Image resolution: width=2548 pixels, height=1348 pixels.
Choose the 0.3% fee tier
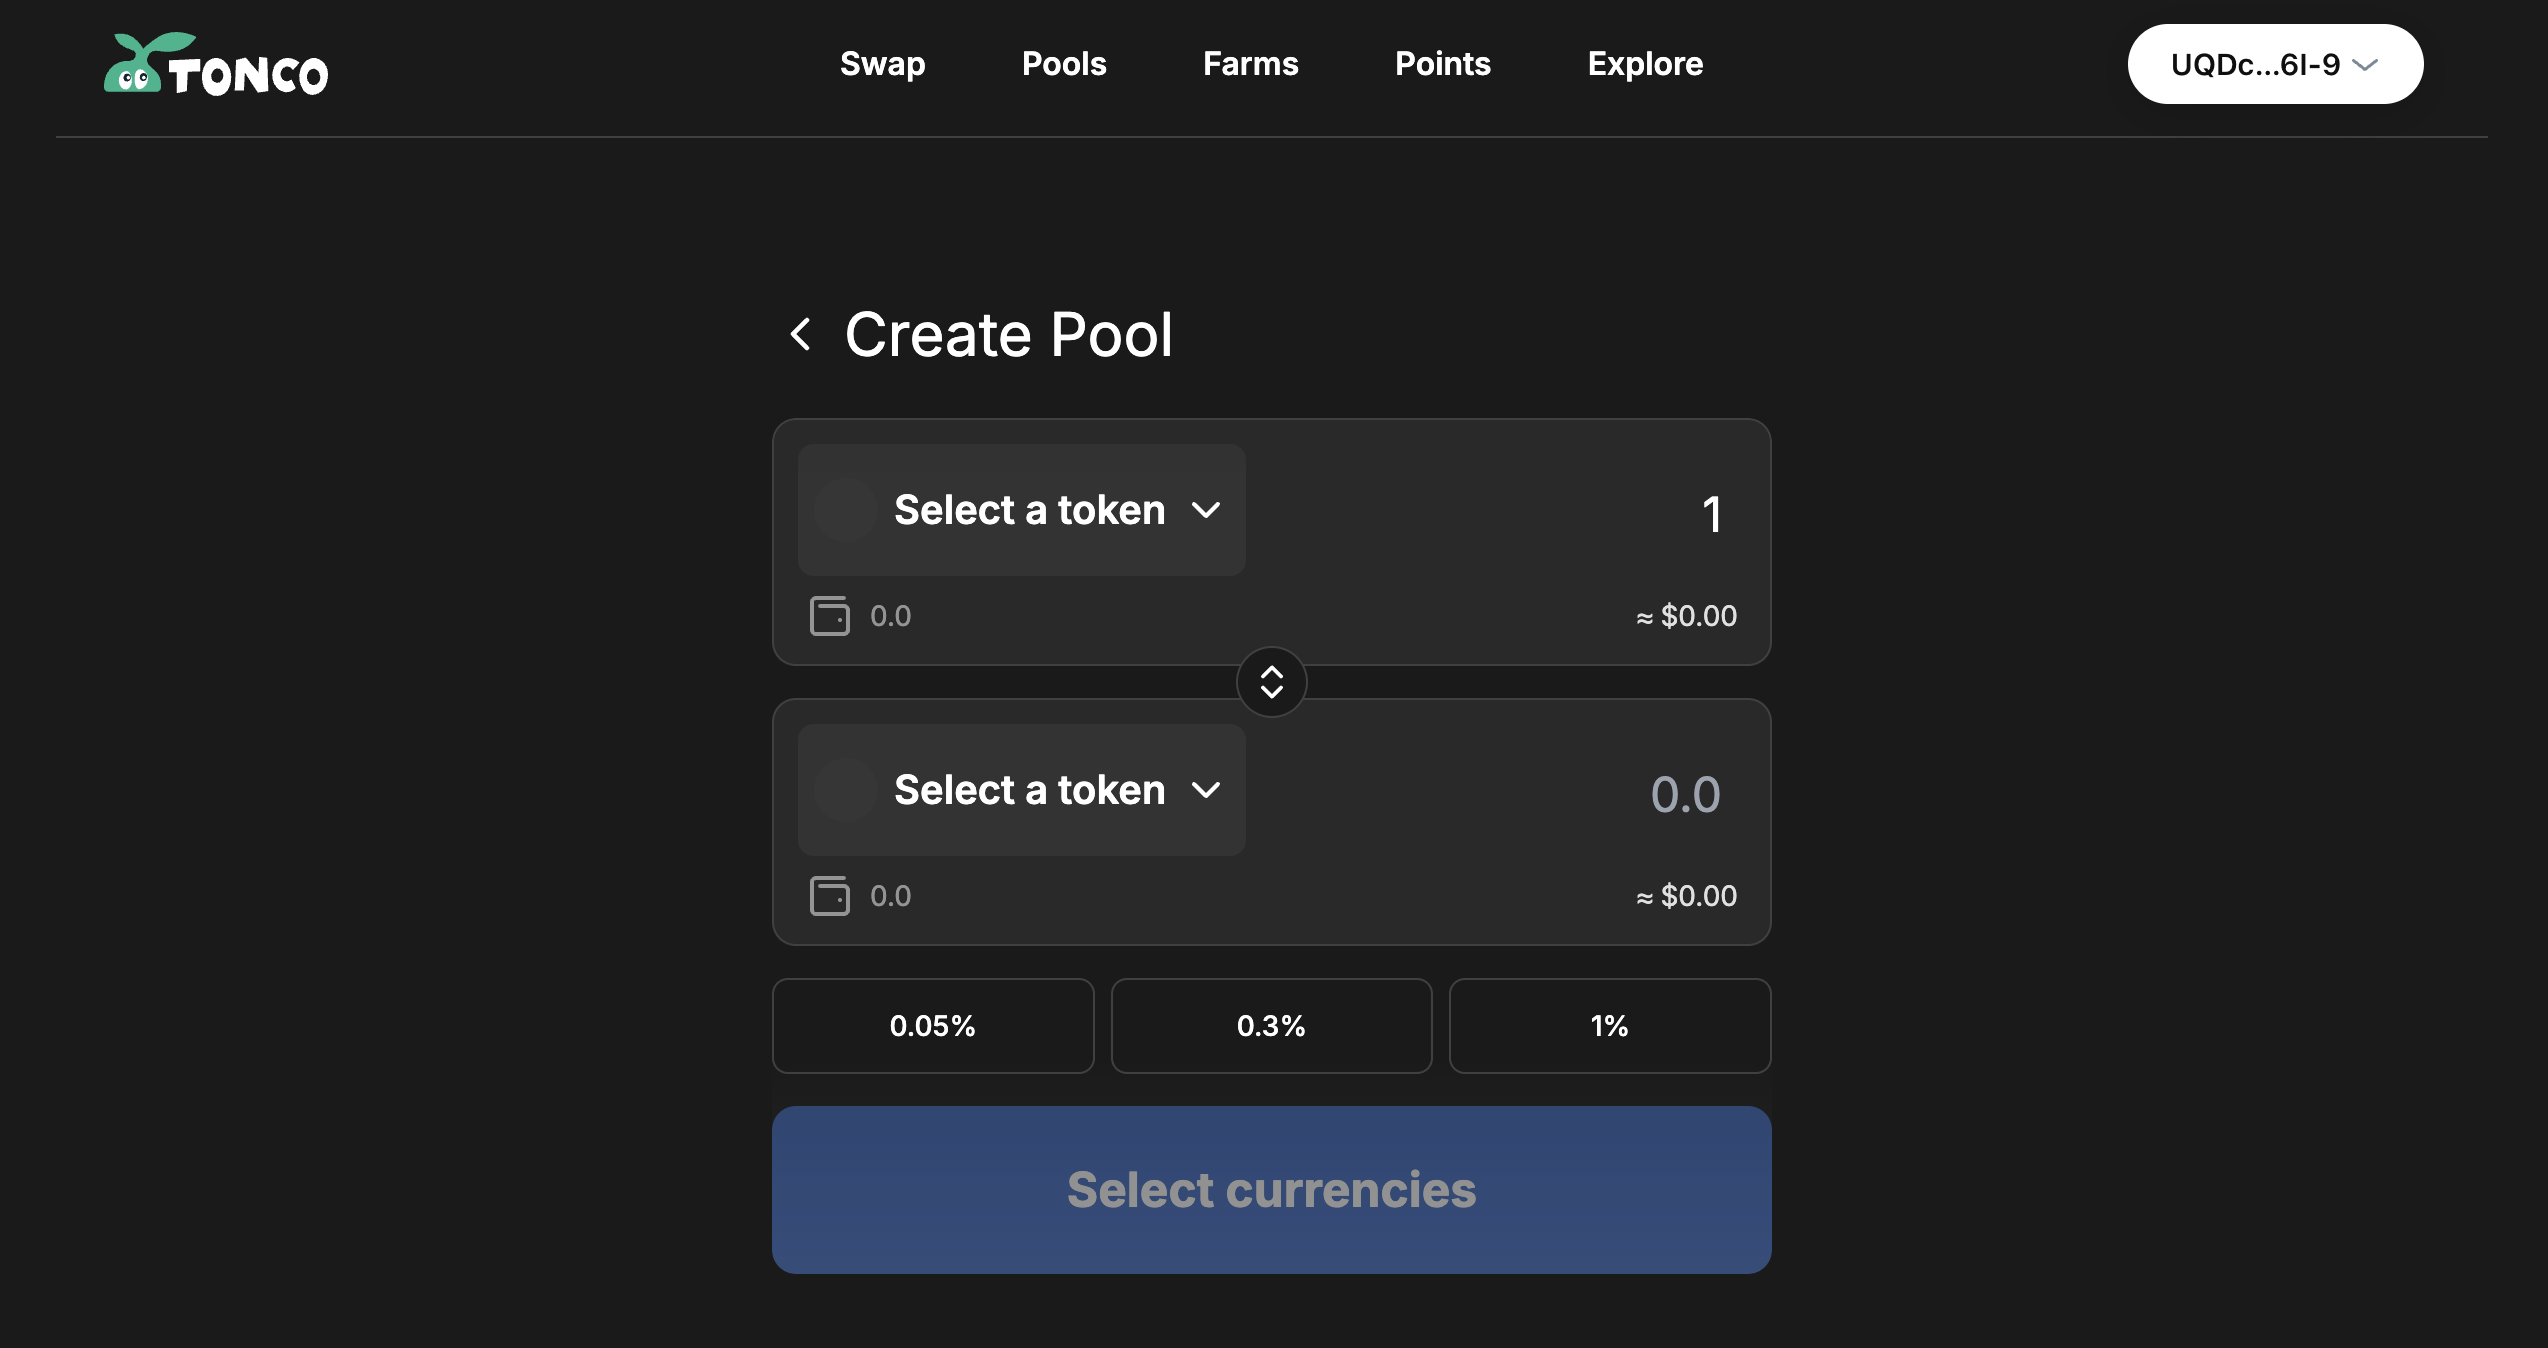point(1271,1026)
